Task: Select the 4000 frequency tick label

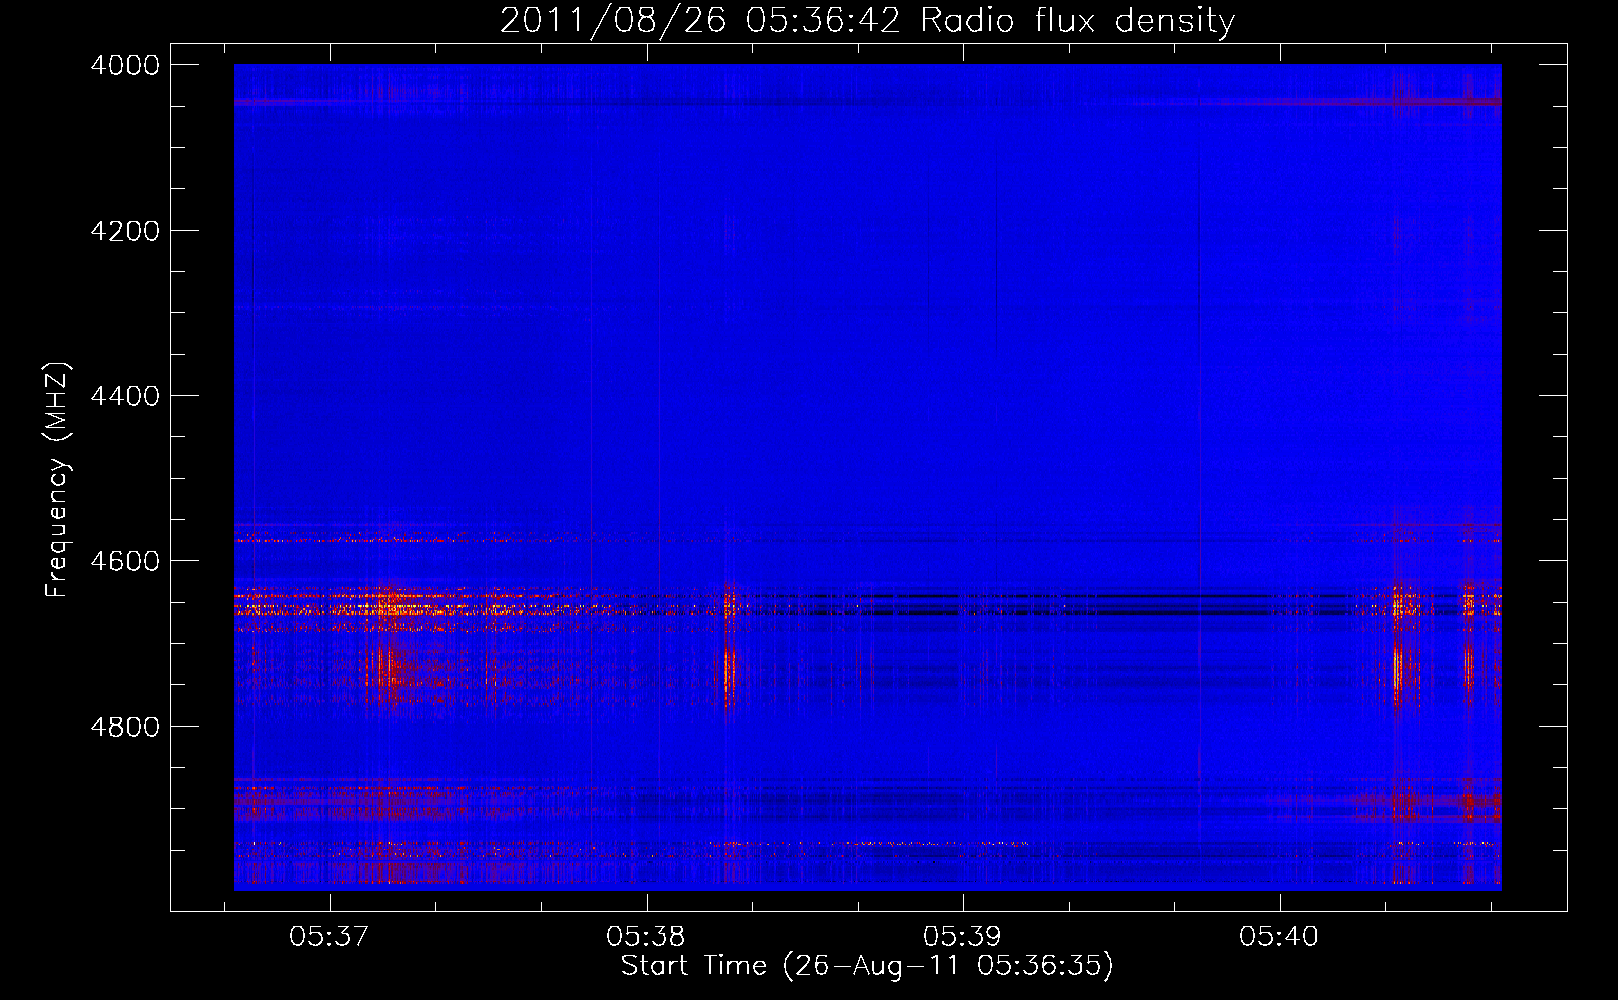Action: tap(125, 65)
